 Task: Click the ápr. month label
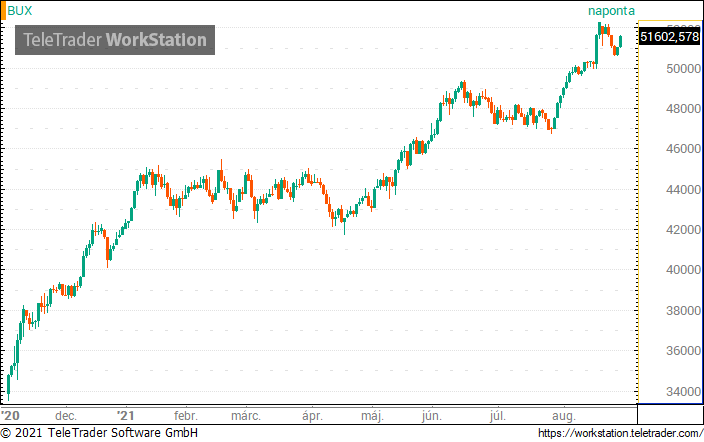(x=312, y=416)
